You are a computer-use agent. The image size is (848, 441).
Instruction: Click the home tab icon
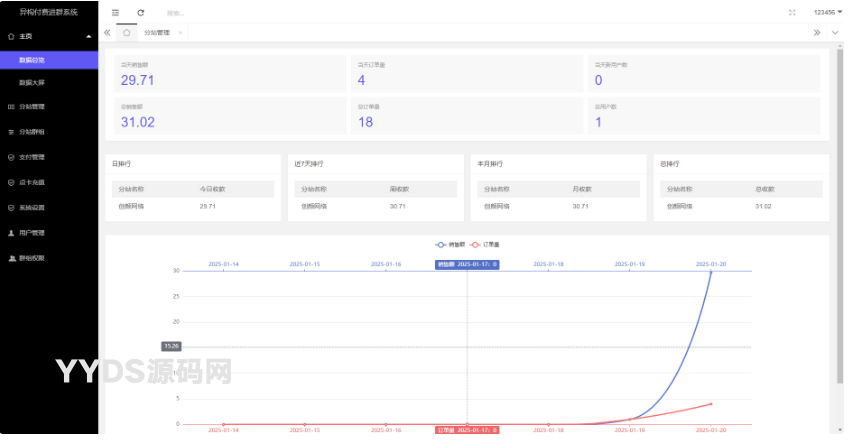point(126,33)
